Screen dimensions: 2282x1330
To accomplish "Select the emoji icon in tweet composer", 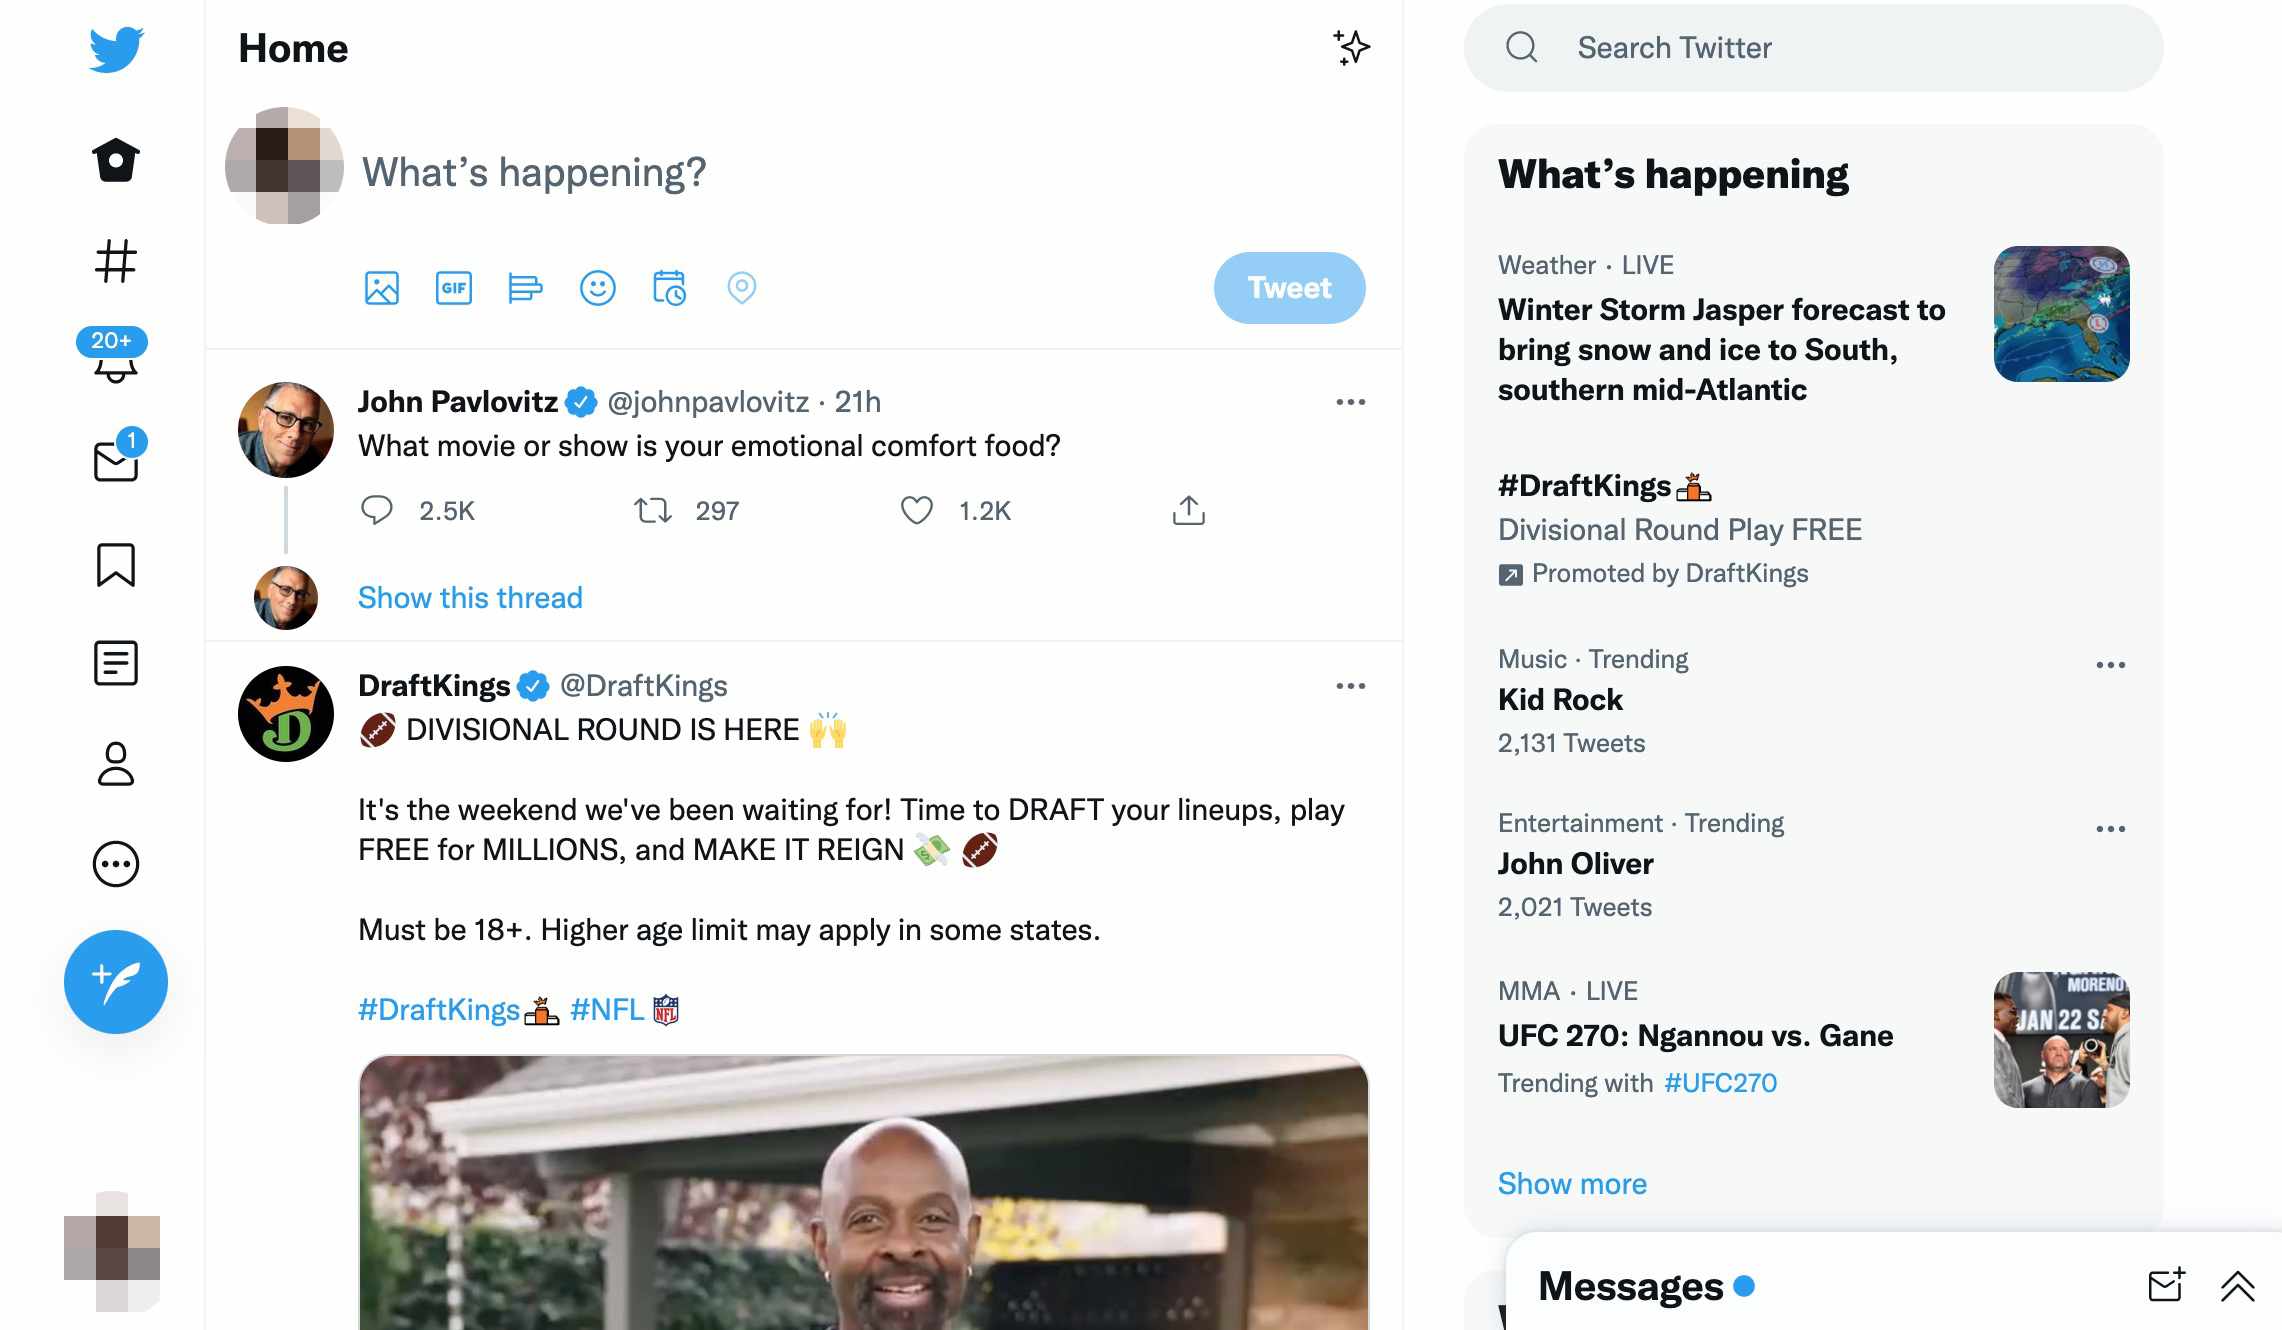I will click(x=598, y=287).
